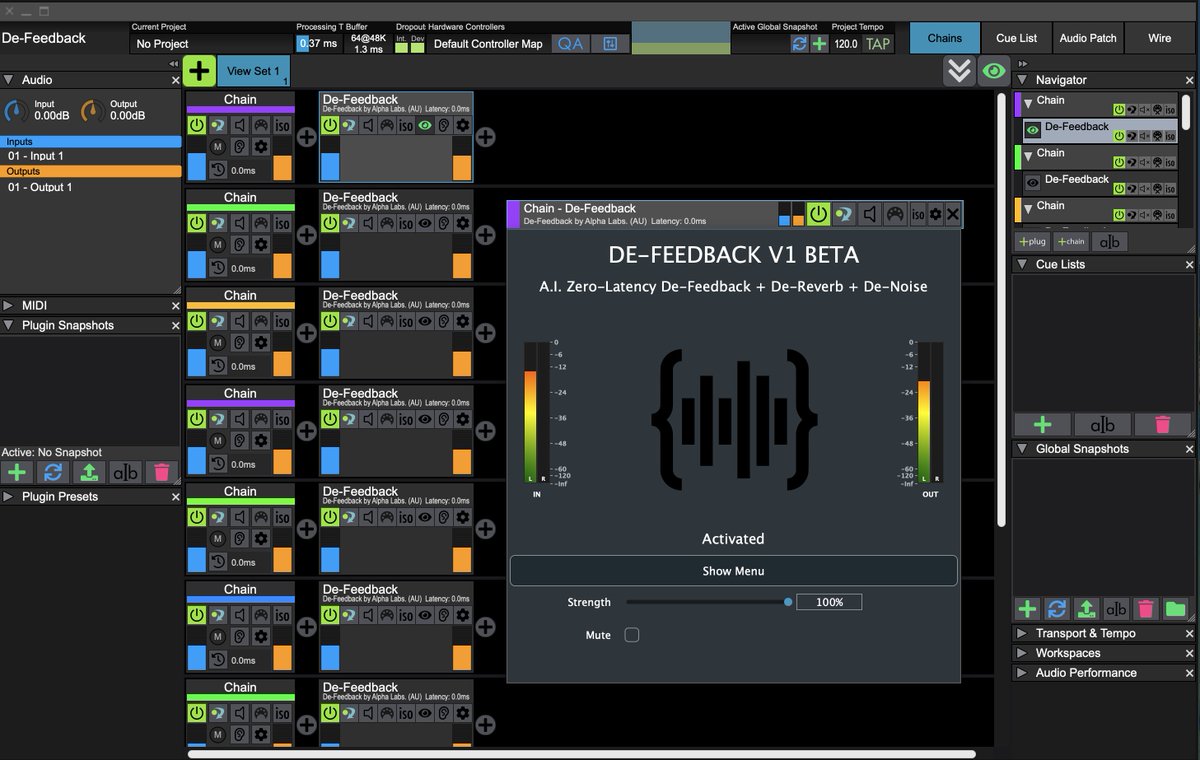
Task: Delete cue list with trash icon
Action: (1162, 424)
